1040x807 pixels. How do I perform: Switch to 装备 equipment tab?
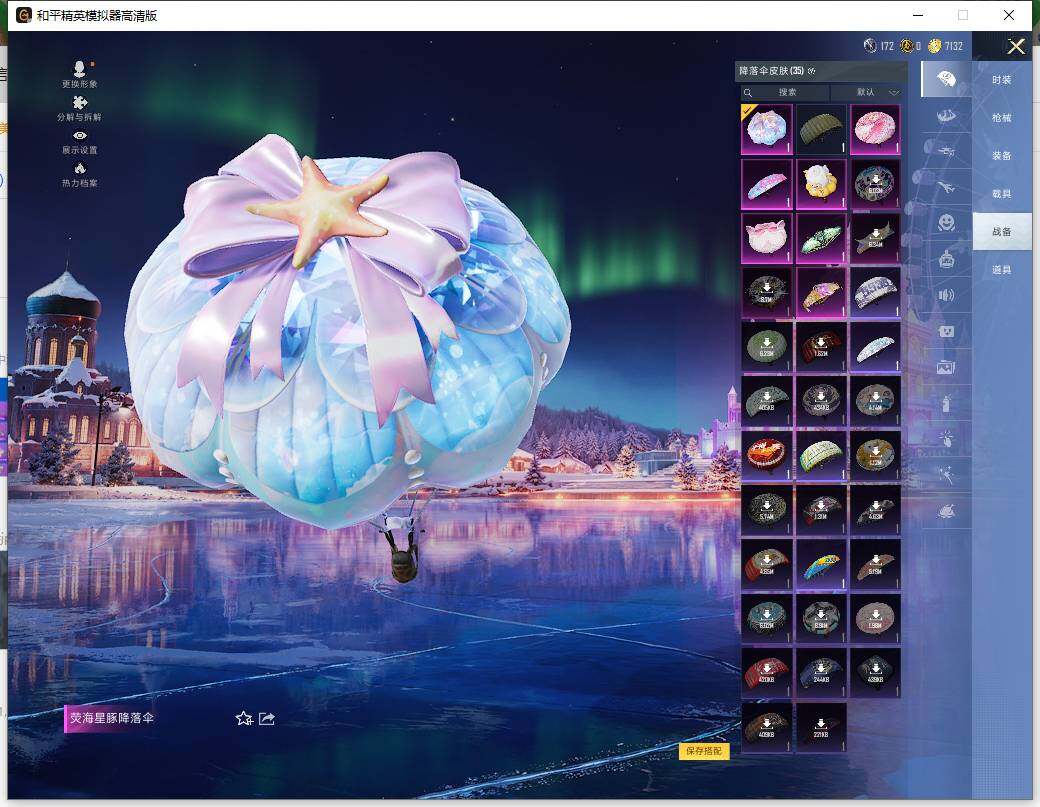pyautogui.click(x=1002, y=155)
